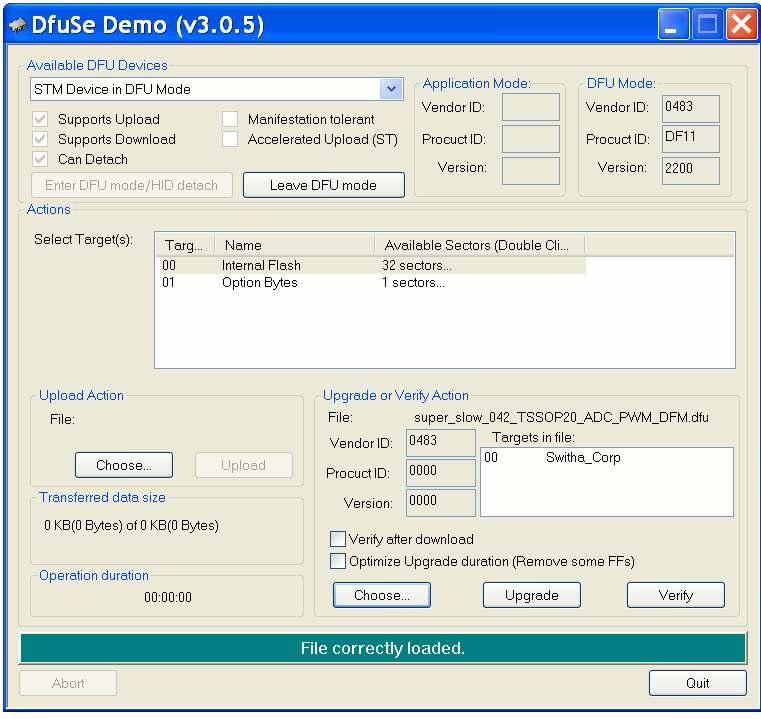Click the Name column header

[x=294, y=246]
